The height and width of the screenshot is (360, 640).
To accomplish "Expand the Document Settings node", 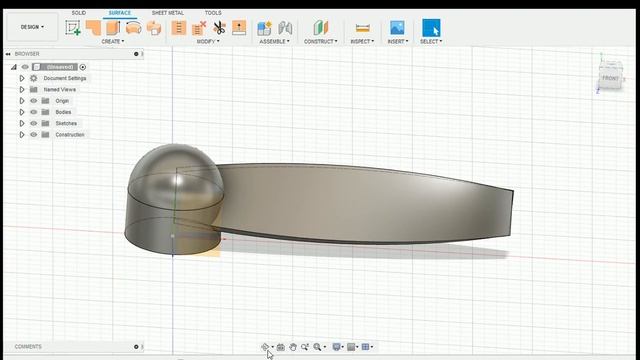I will coord(22,78).
